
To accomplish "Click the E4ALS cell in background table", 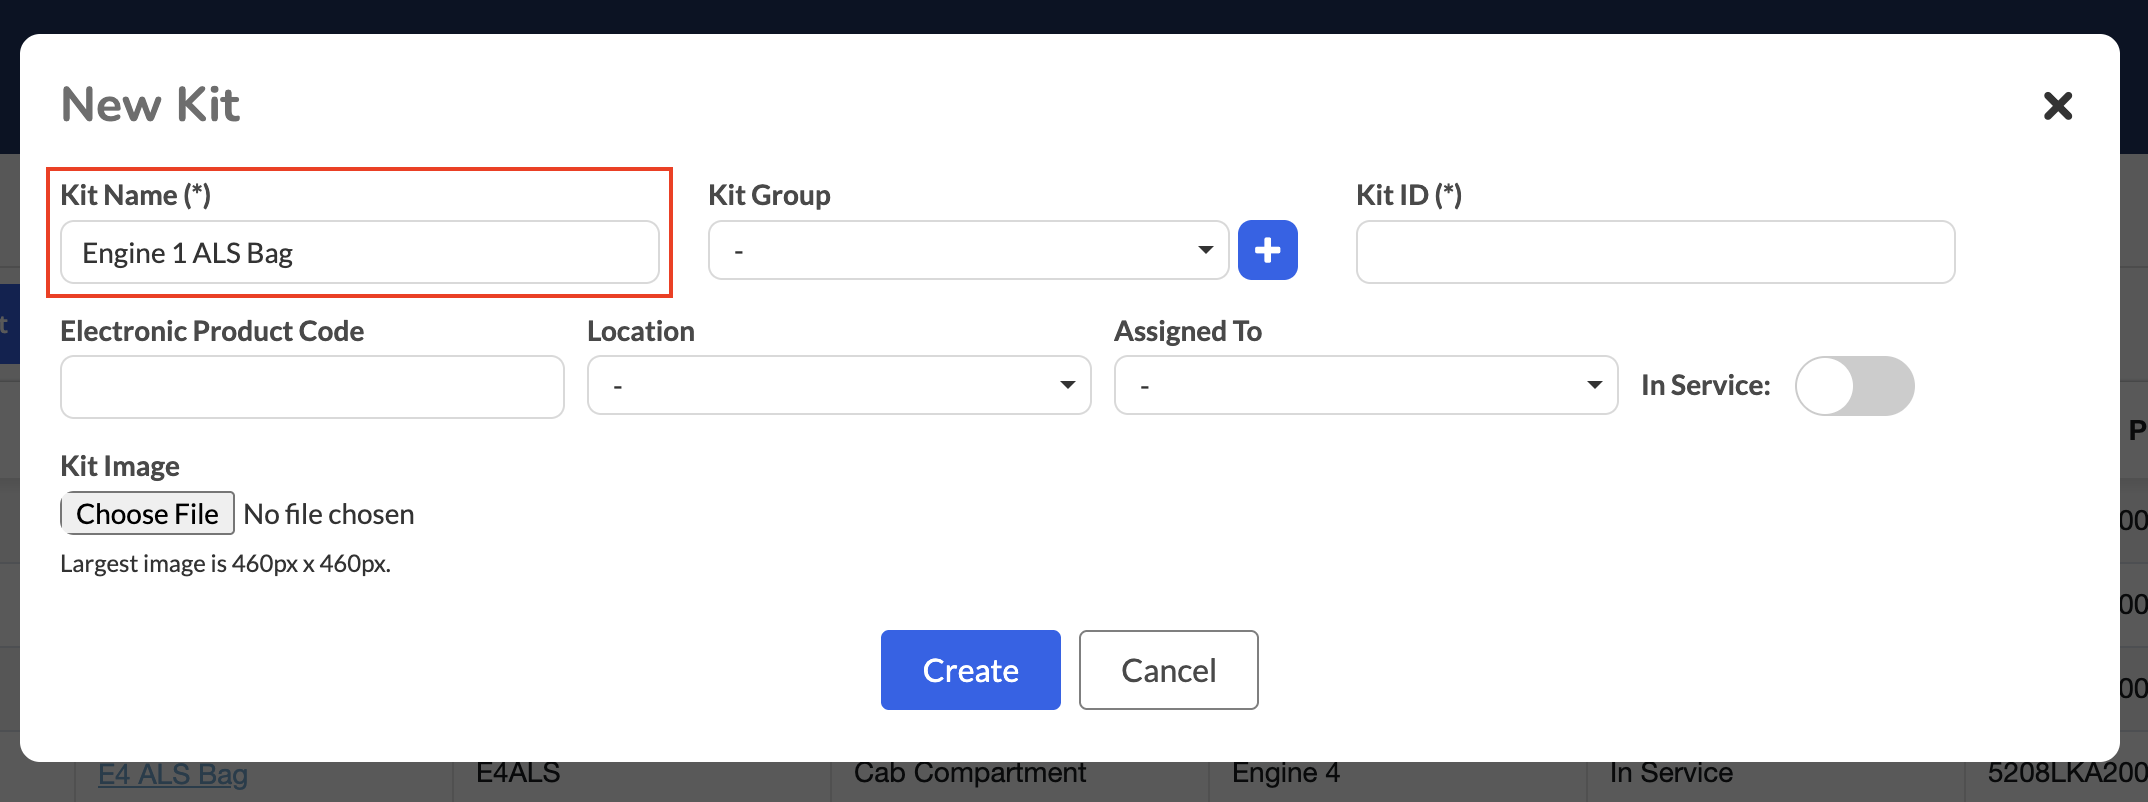I will tap(518, 773).
